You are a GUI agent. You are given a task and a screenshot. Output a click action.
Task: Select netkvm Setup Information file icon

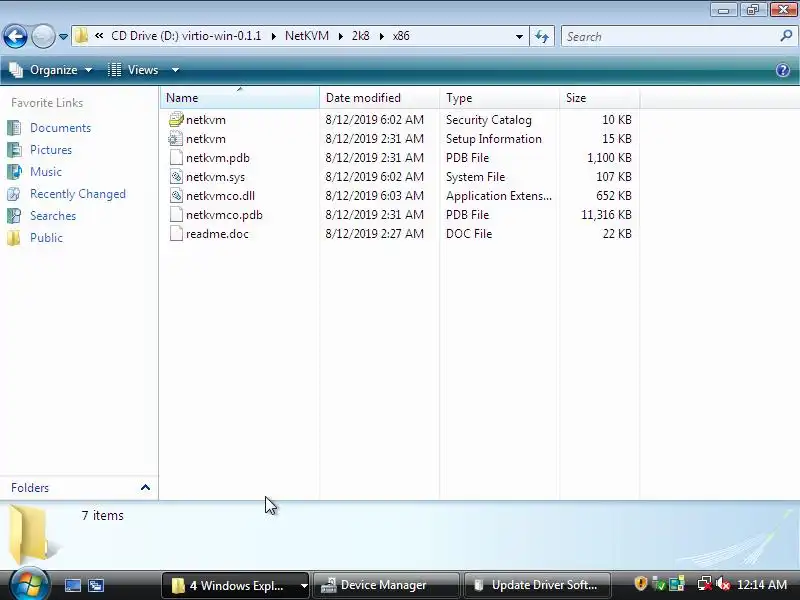tap(176, 139)
